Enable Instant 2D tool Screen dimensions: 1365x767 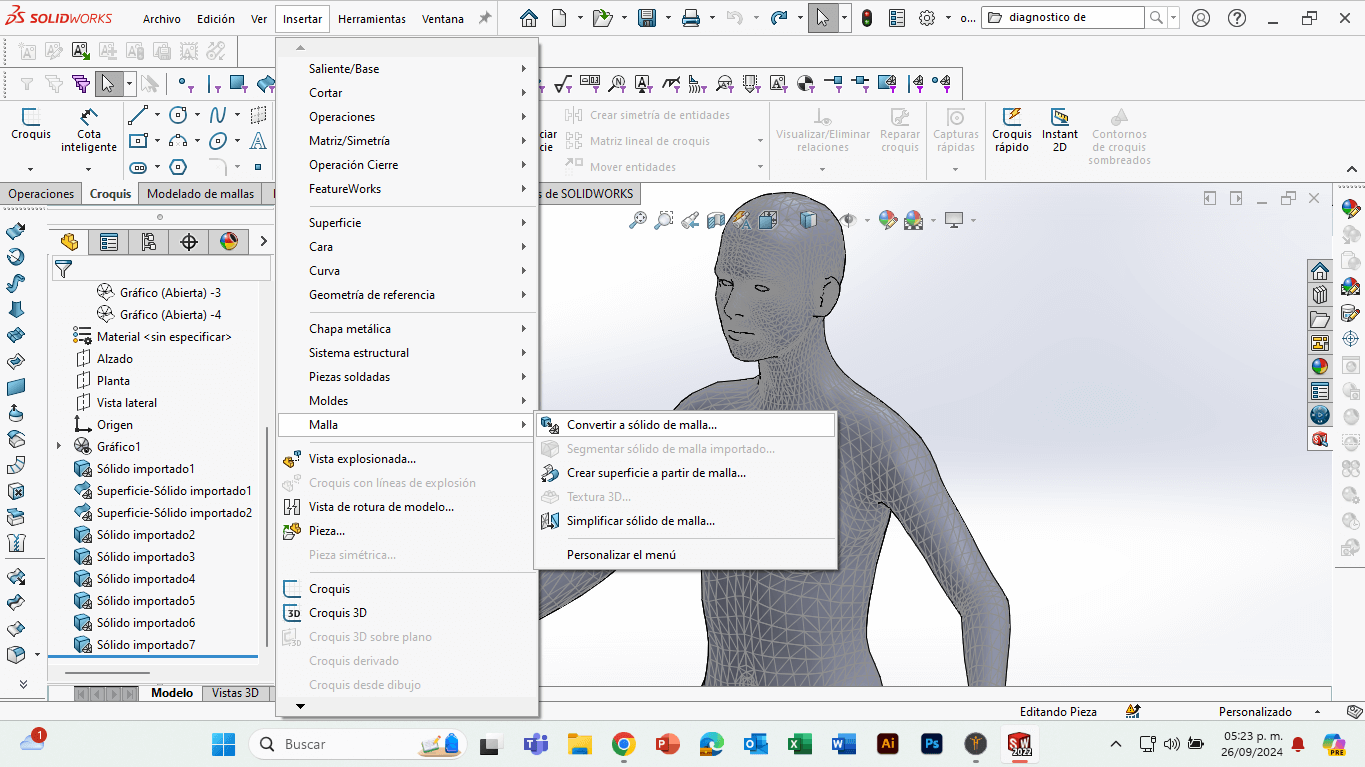(1060, 130)
